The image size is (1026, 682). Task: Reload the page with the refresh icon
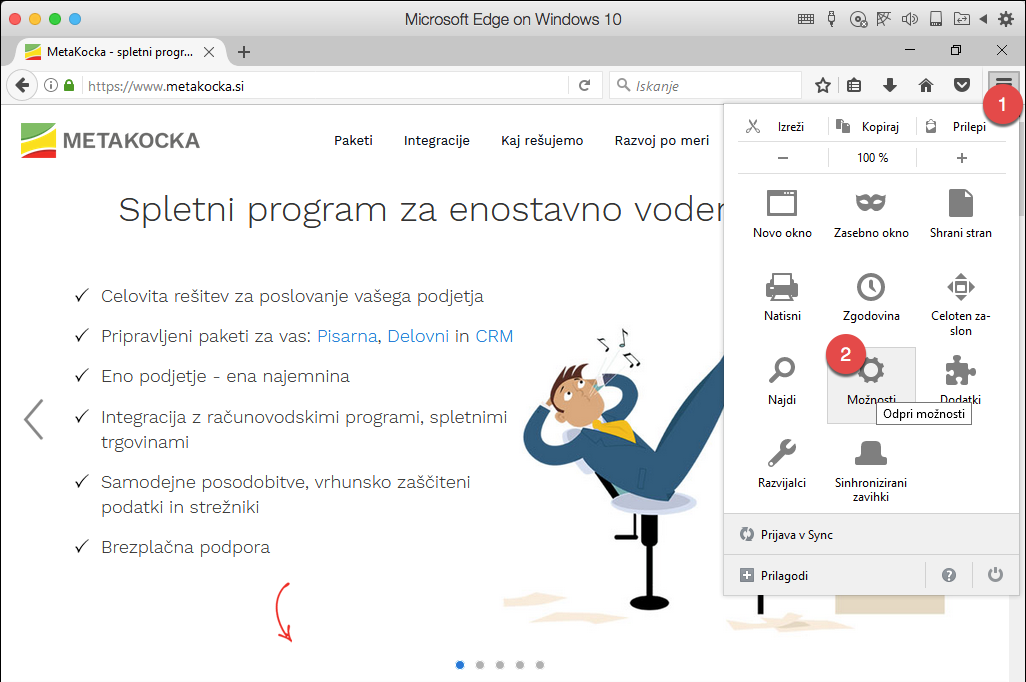[584, 85]
